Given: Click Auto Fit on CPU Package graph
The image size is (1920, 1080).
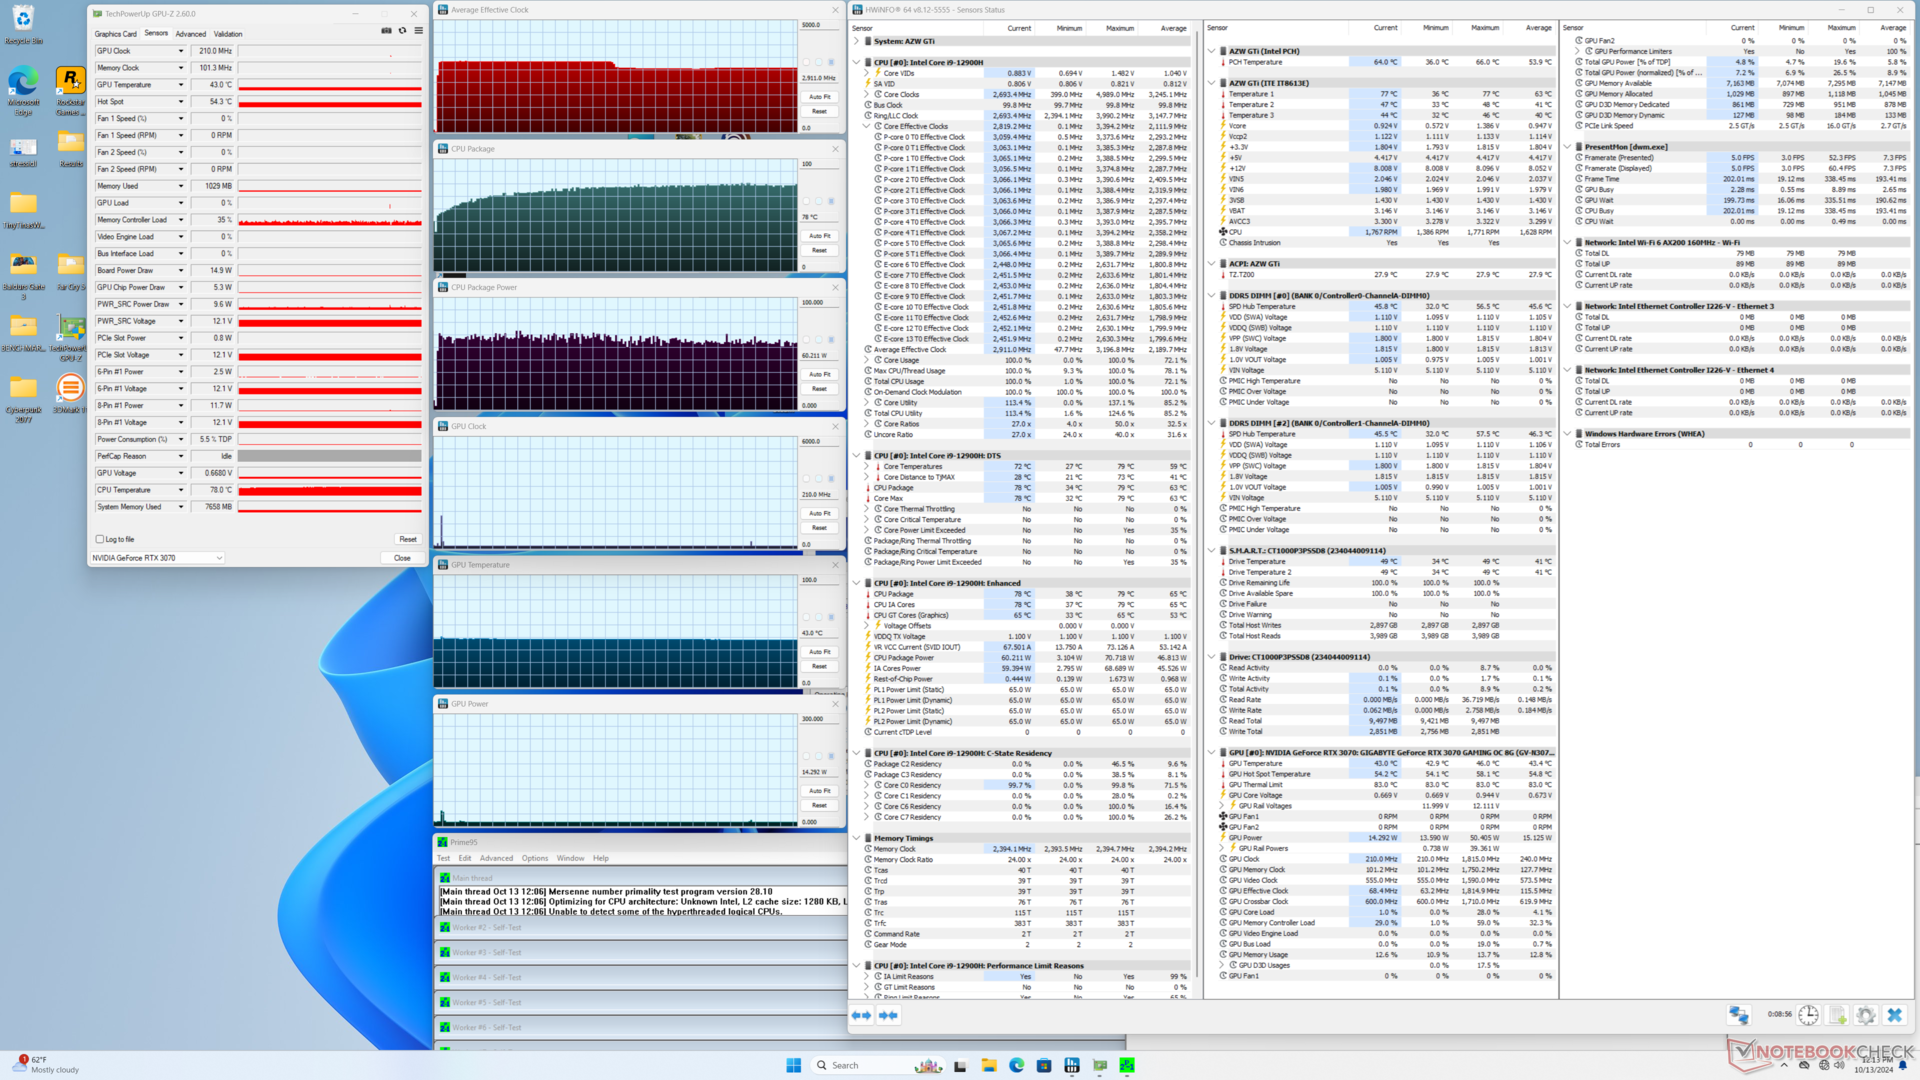Looking at the screenshot, I should (x=819, y=236).
